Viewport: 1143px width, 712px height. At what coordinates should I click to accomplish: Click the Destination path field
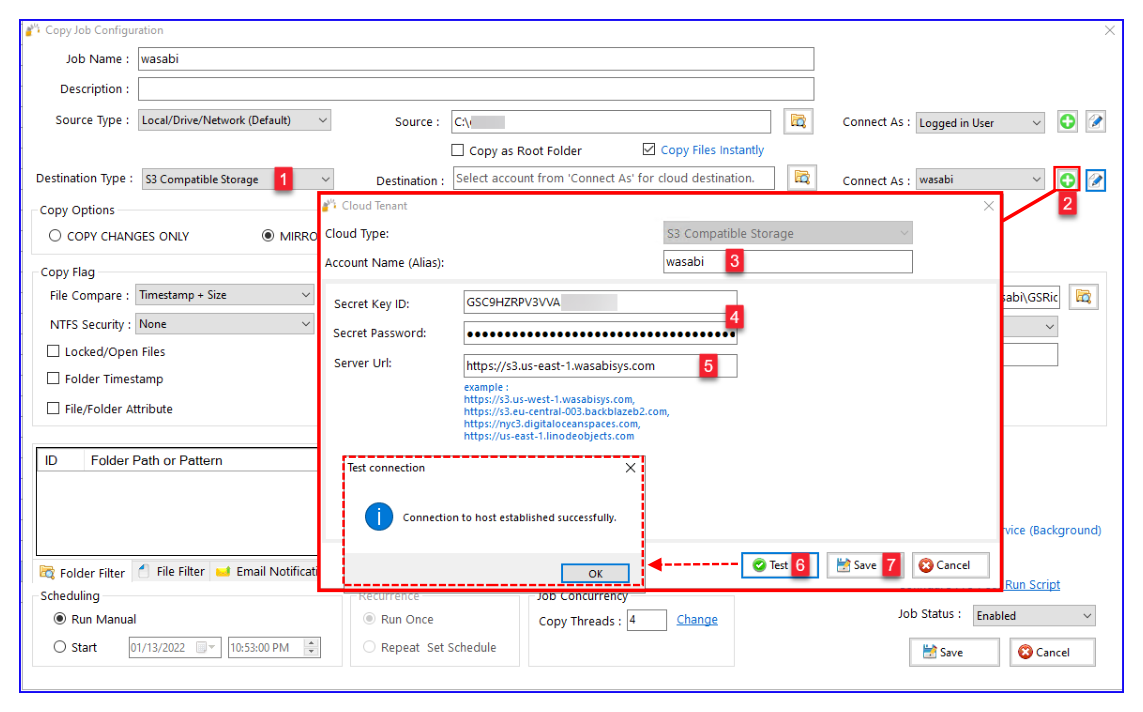pyautogui.click(x=614, y=179)
